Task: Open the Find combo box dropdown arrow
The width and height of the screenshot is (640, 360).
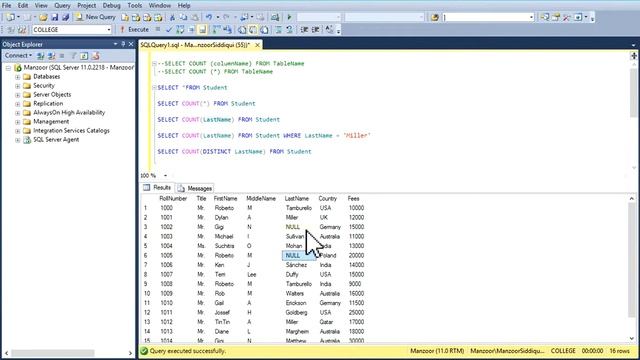Action: pyautogui.click(x=531, y=17)
